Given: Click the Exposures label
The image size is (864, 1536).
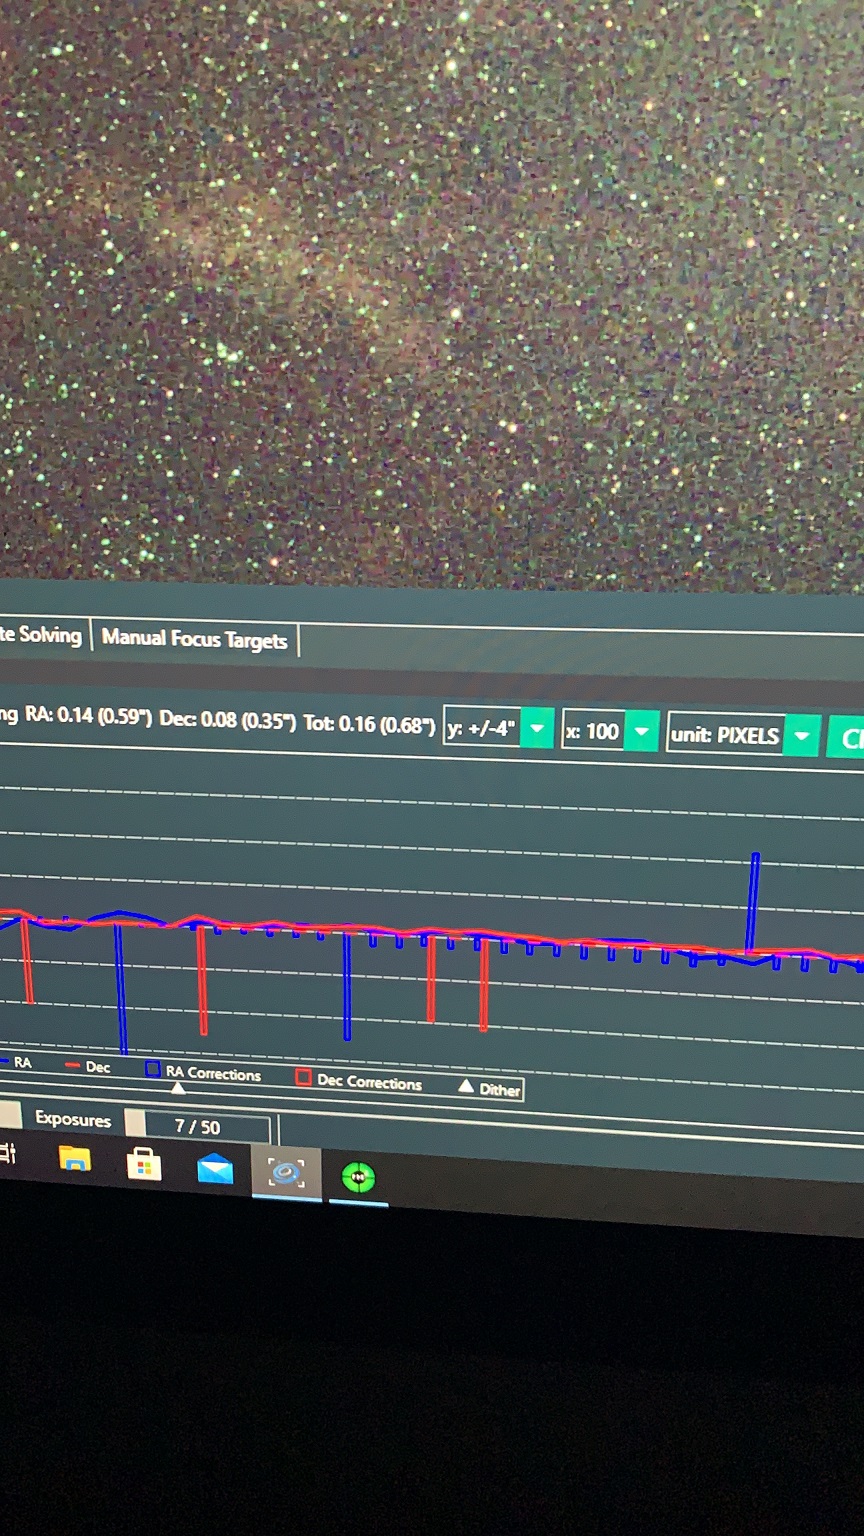Looking at the screenshot, I should 73,1119.
